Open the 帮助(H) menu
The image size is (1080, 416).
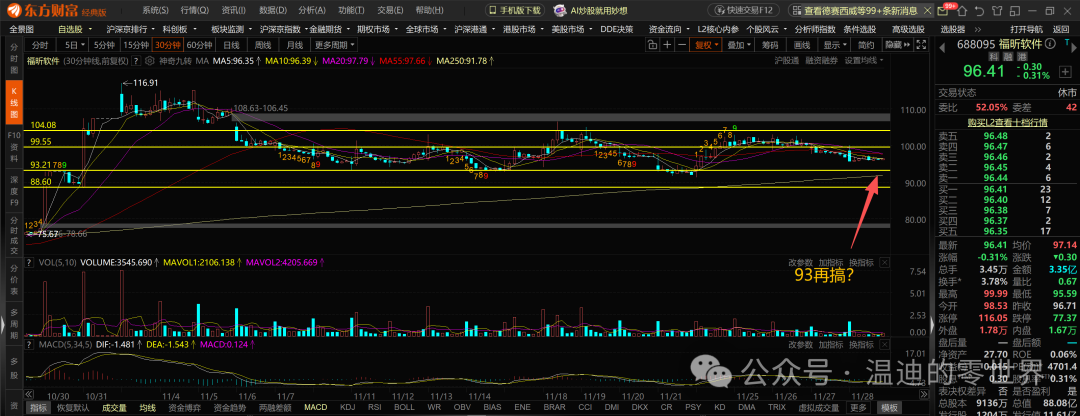tap(430, 10)
